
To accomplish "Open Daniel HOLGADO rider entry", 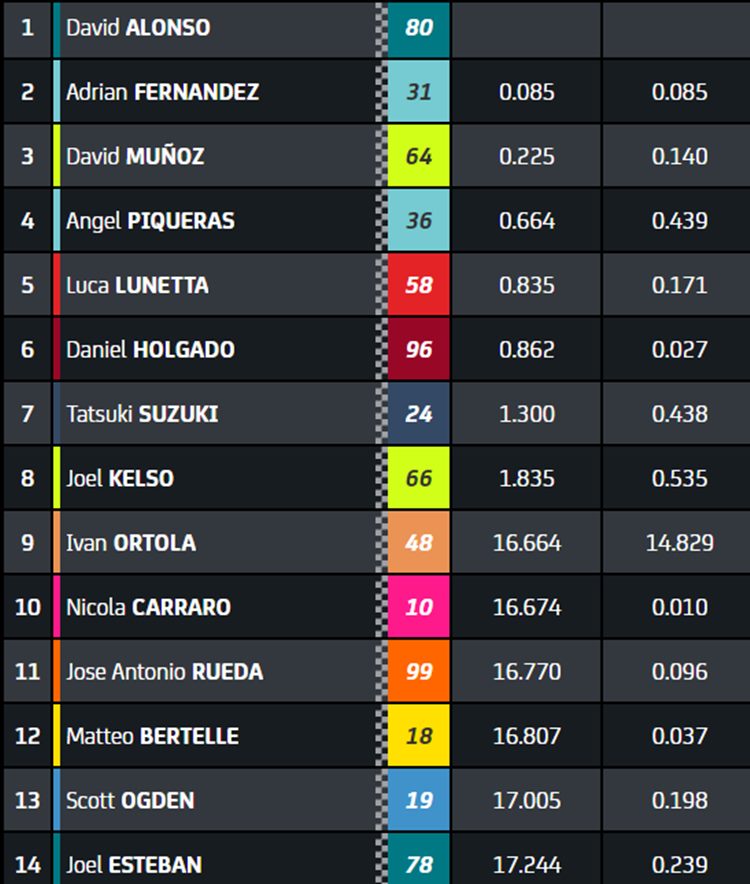I will pyautogui.click(x=150, y=350).
